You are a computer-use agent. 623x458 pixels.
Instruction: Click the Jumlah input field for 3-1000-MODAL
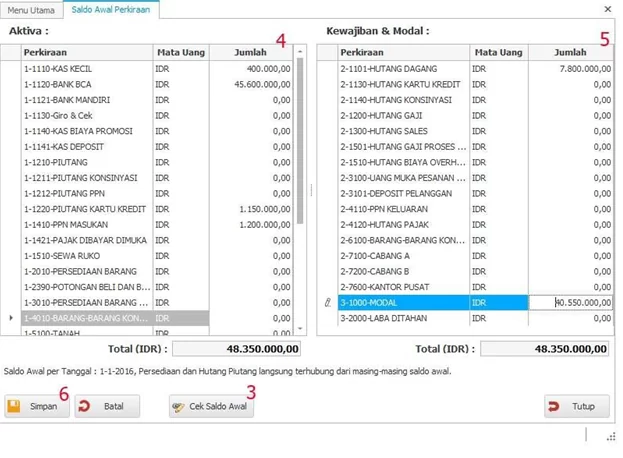[569, 301]
